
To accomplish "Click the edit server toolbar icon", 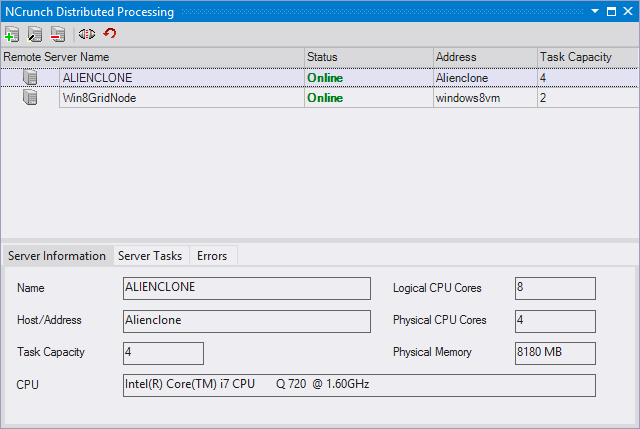I will coord(35,34).
